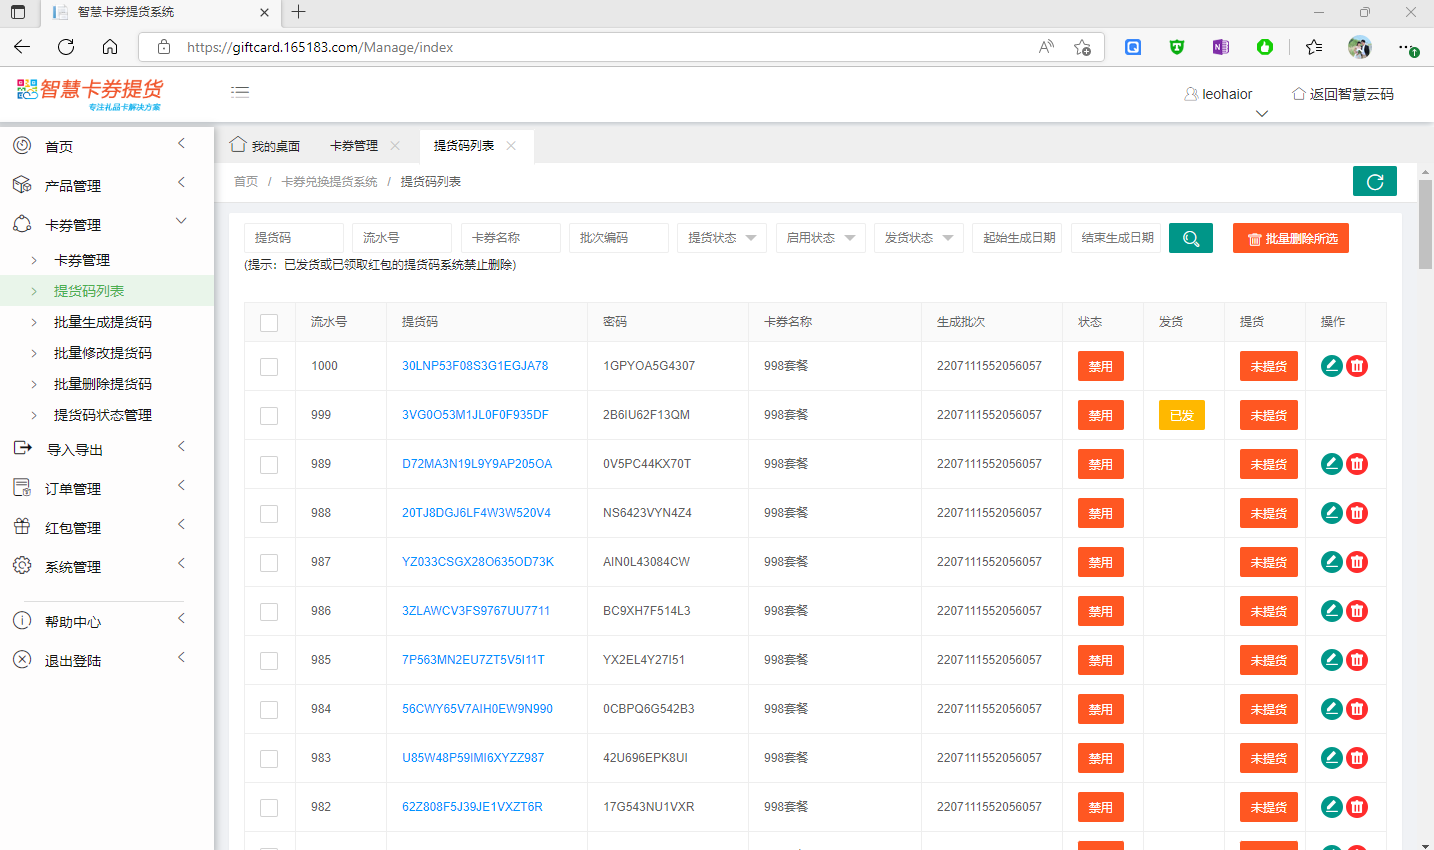Check the select-all checkbox in table header
1434x850 pixels.
click(269, 322)
